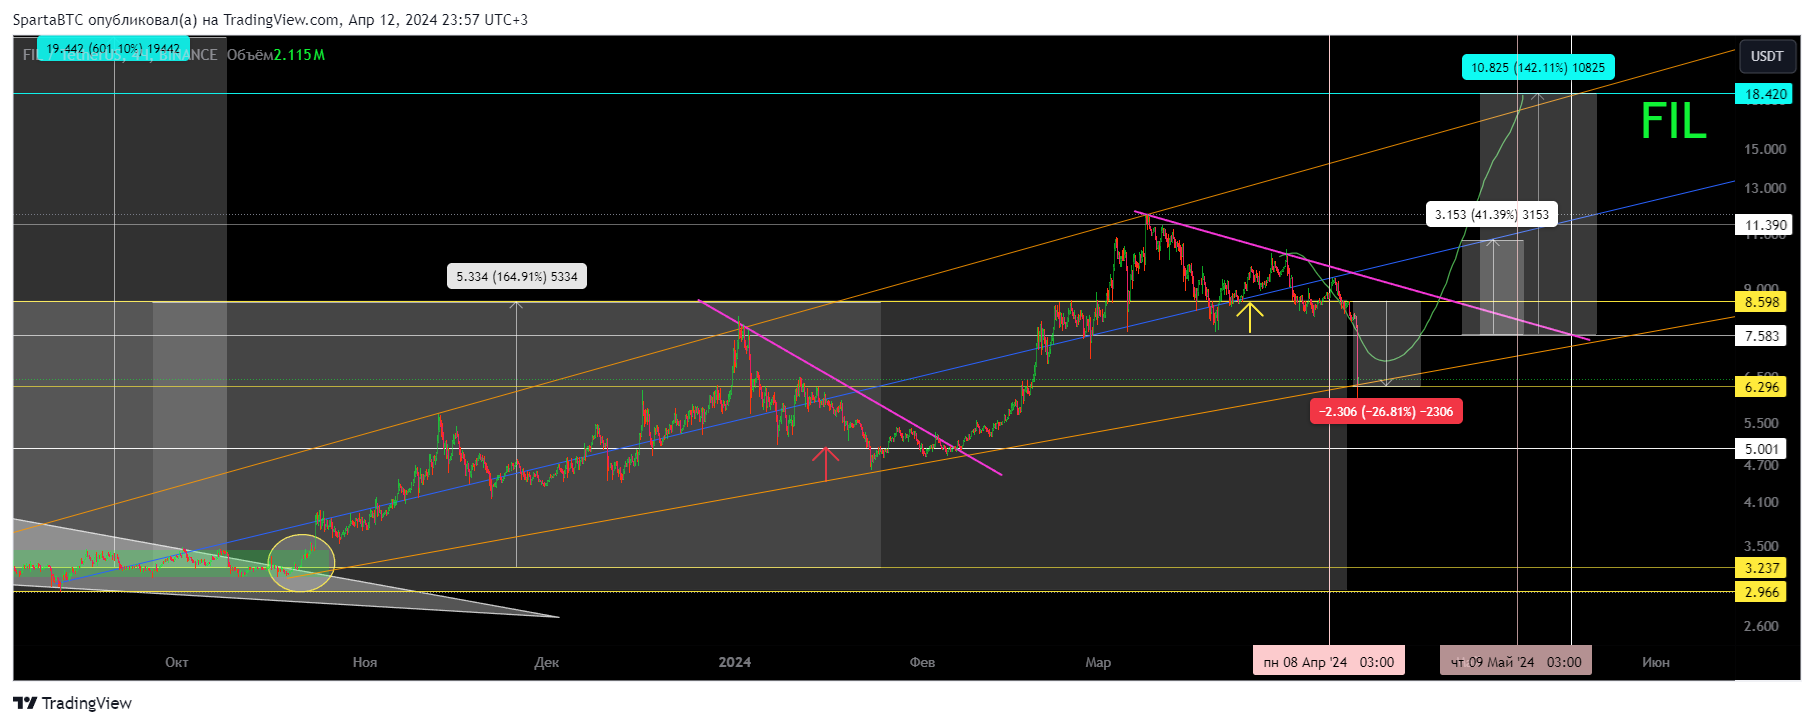Click the 5.334 (164.91%) measurement label
Image resolution: width=1814 pixels, height=726 pixels.
517,276
